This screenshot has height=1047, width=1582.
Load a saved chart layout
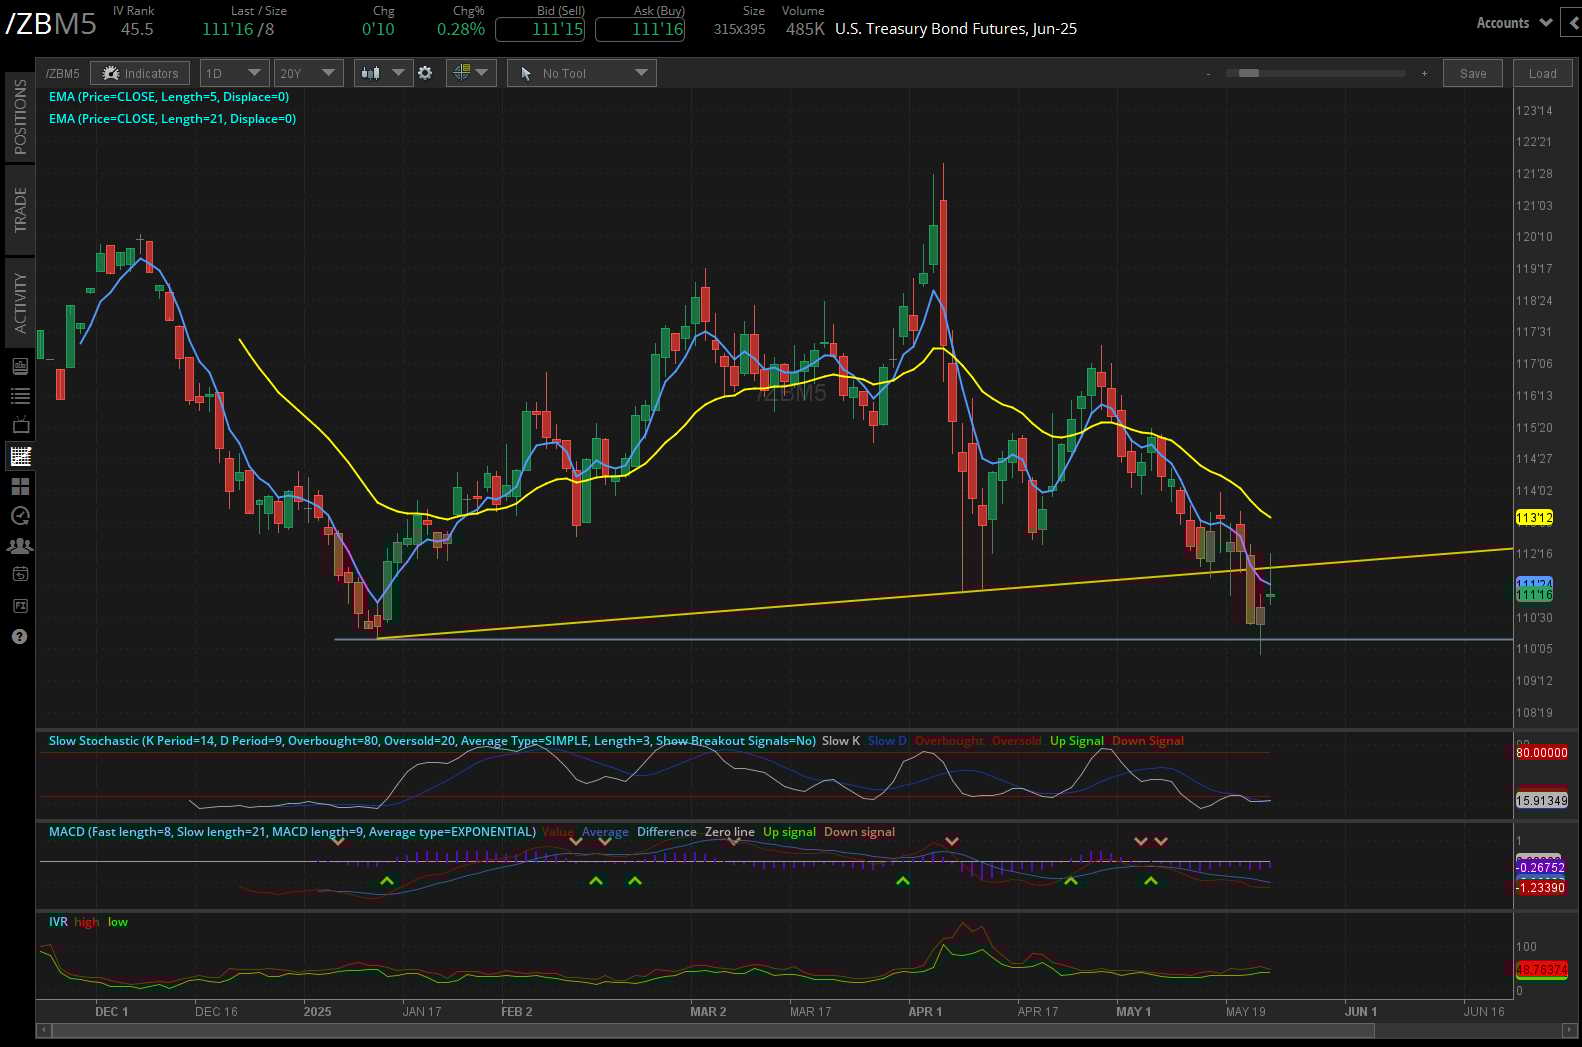coord(1542,73)
